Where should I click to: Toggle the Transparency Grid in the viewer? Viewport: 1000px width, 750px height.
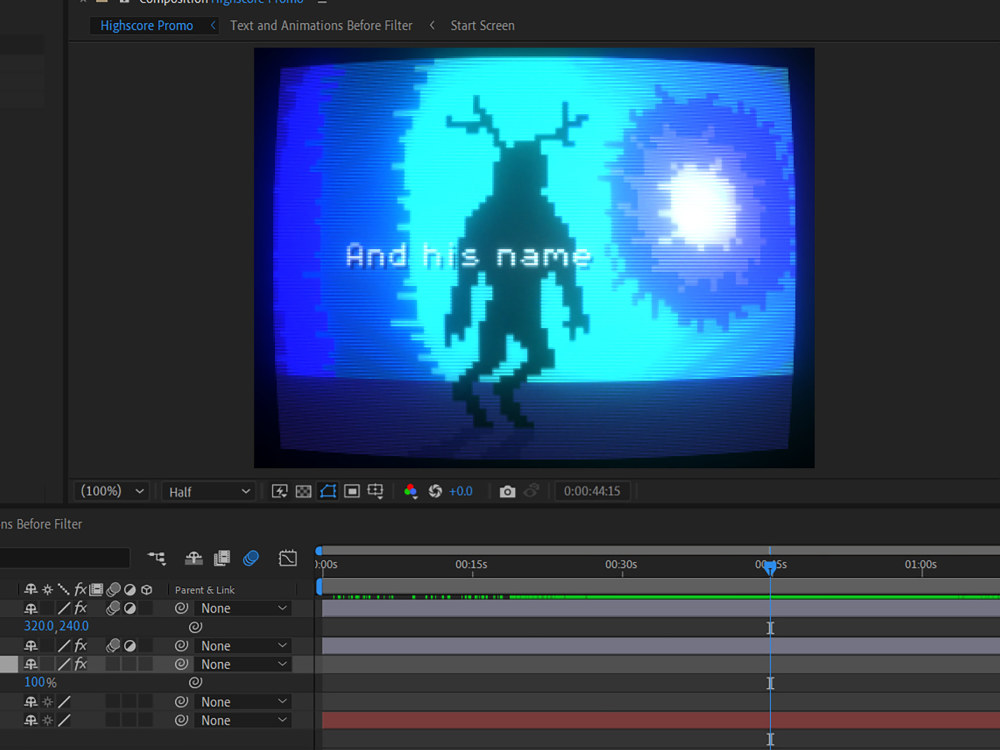(303, 491)
